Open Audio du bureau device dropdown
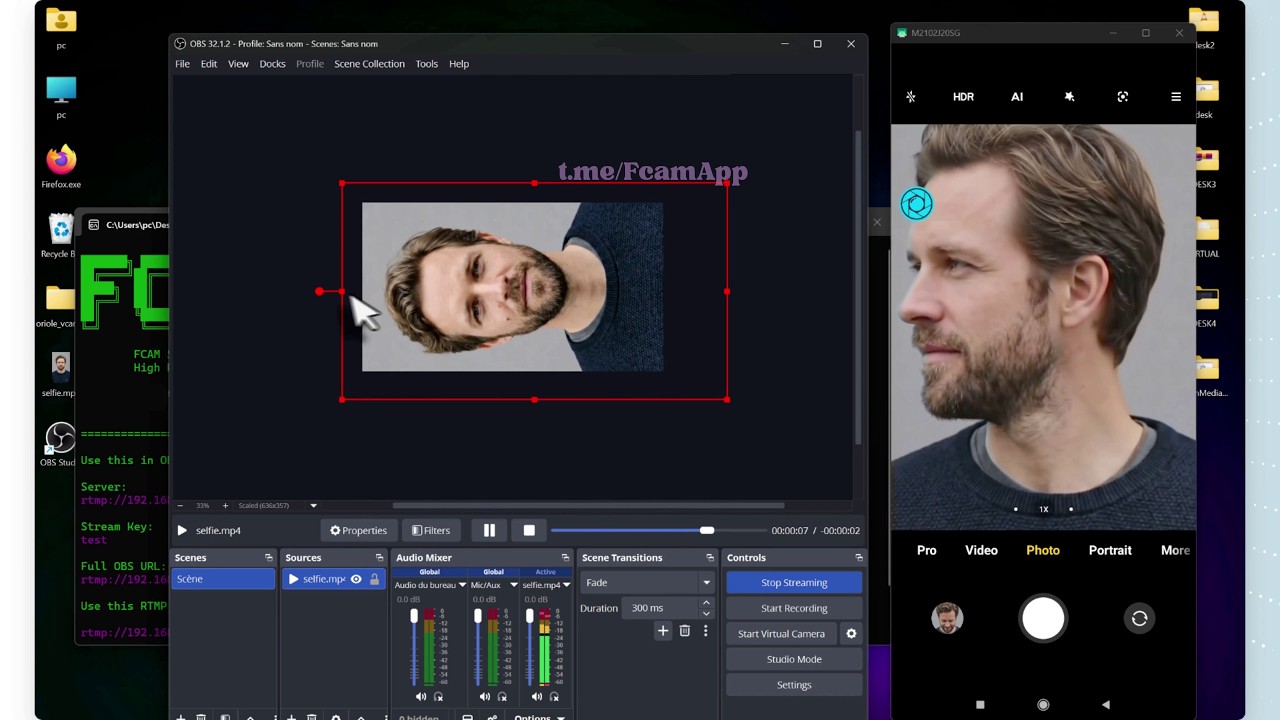Image resolution: width=1280 pixels, height=720 pixels. point(462,585)
